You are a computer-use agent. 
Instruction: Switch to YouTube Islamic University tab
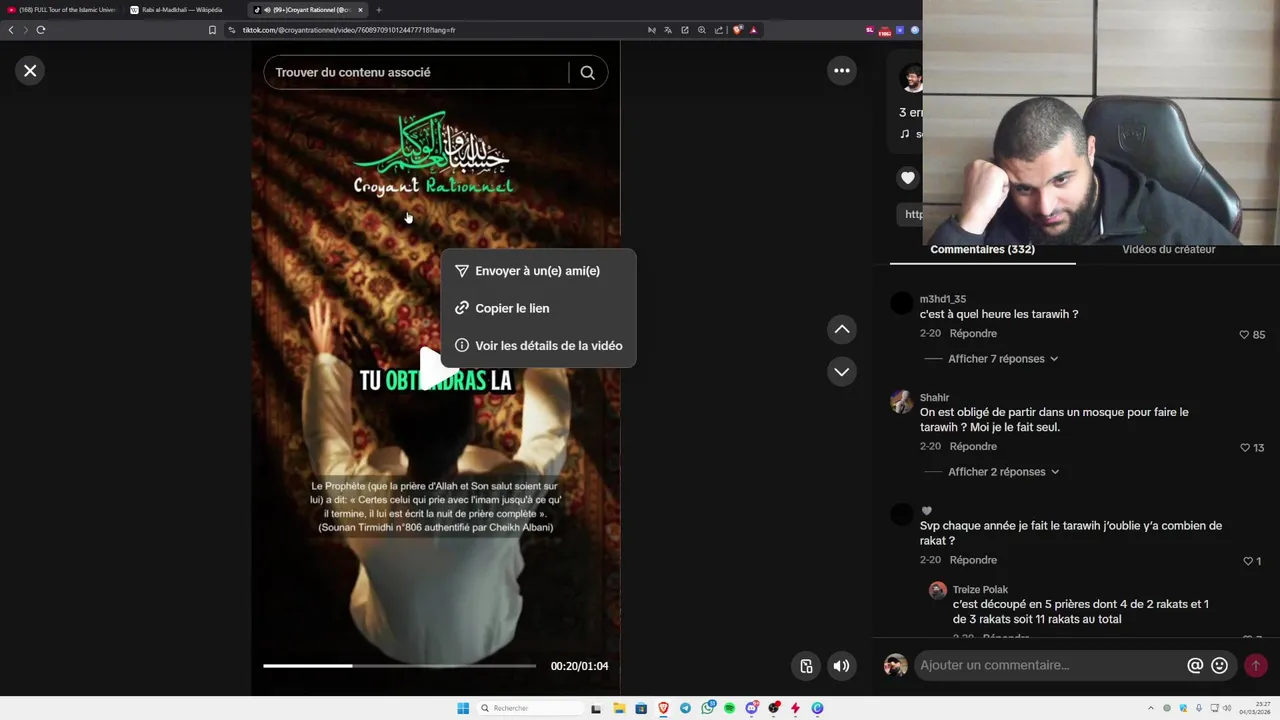click(62, 10)
